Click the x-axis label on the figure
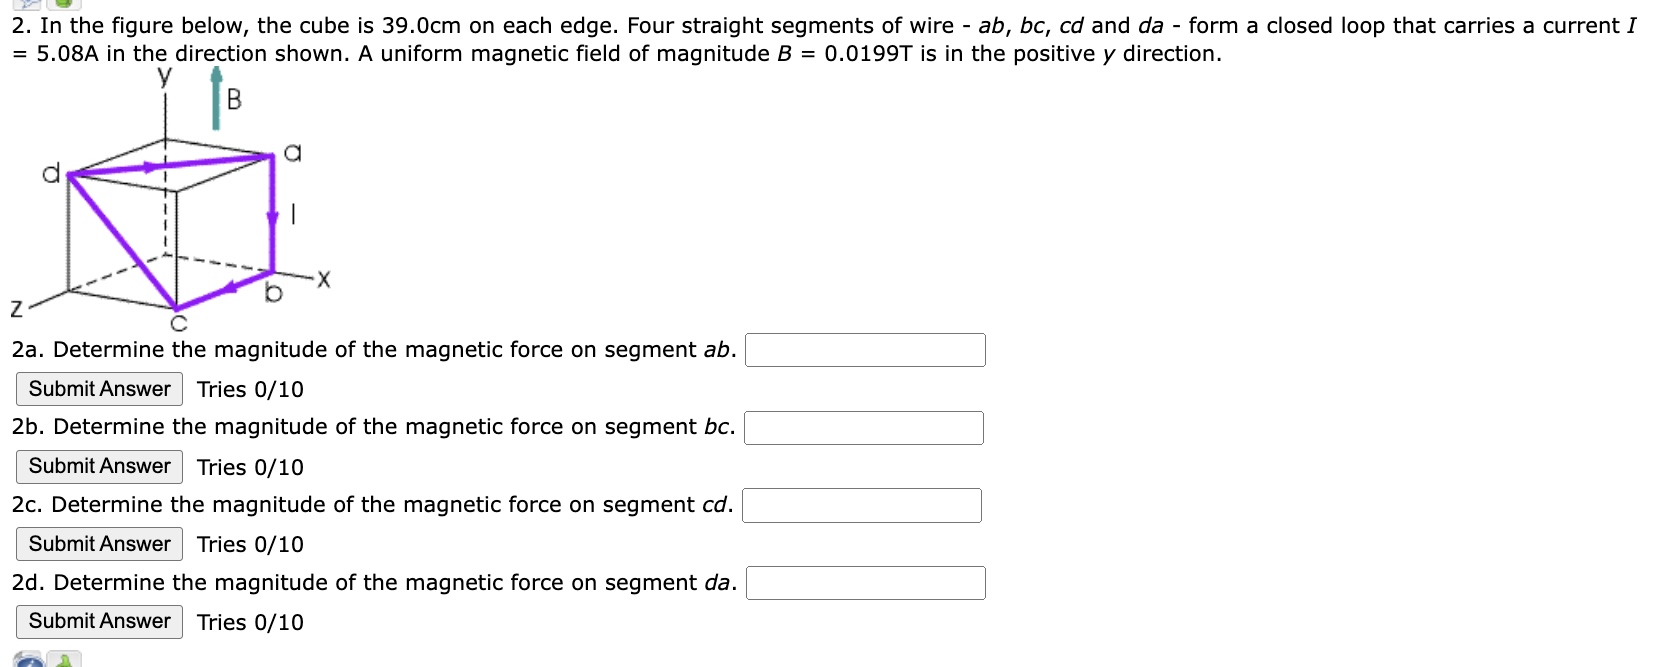Screen dimensions: 1663x667 [x=322, y=279]
